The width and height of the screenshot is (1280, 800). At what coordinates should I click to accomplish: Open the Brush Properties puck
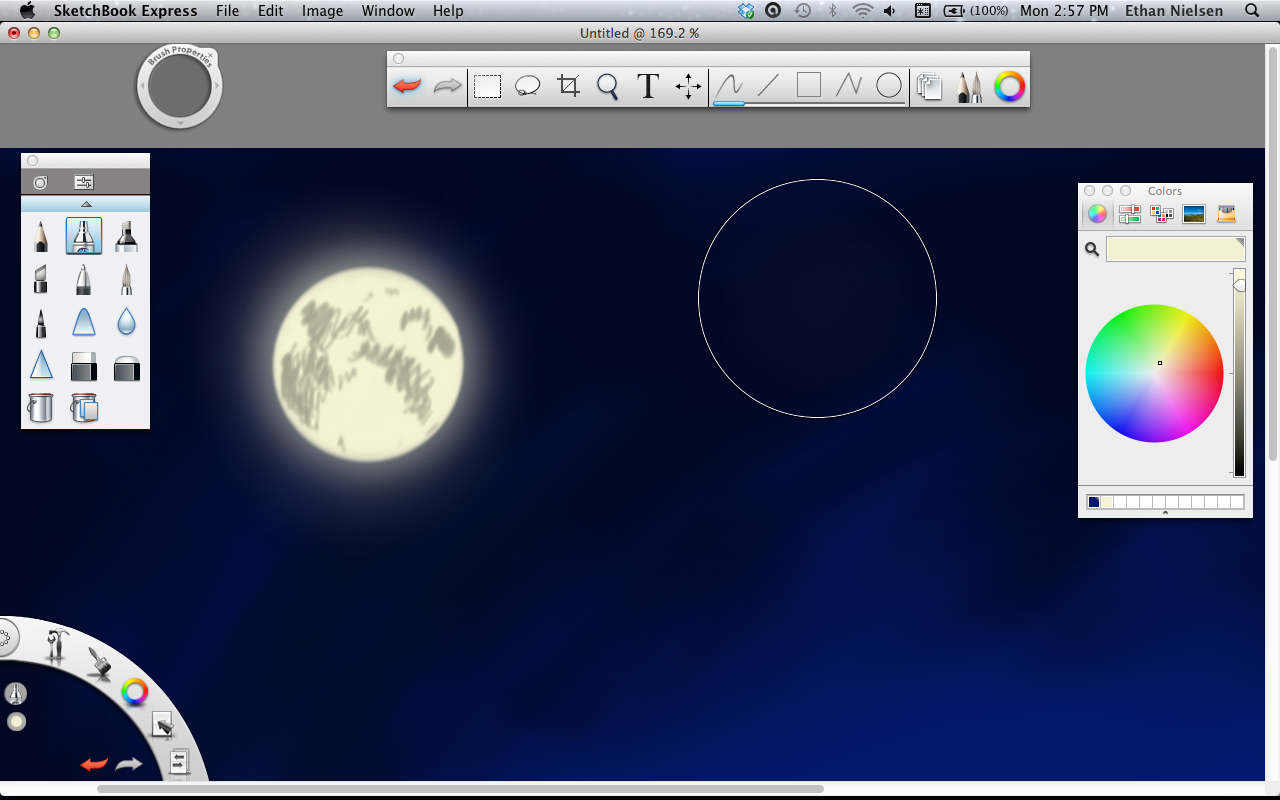[179, 87]
